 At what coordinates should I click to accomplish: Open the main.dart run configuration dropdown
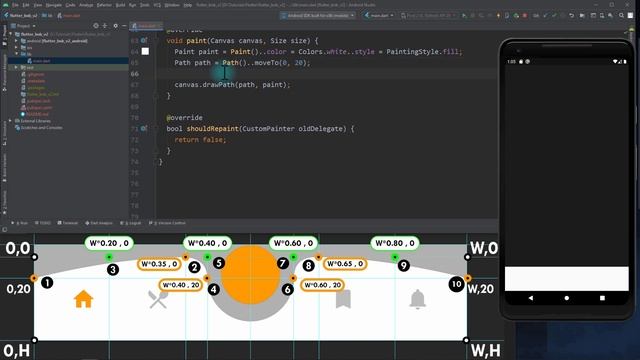click(x=379, y=16)
